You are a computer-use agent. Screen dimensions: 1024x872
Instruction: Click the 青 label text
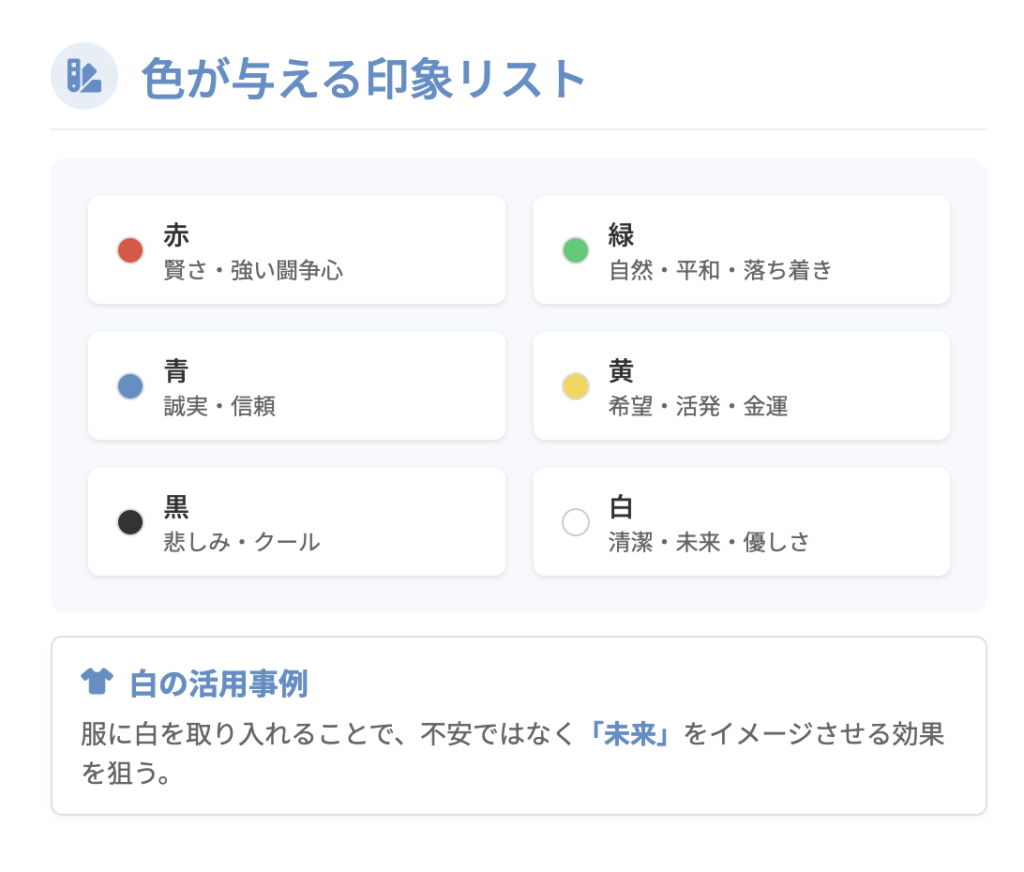176,372
